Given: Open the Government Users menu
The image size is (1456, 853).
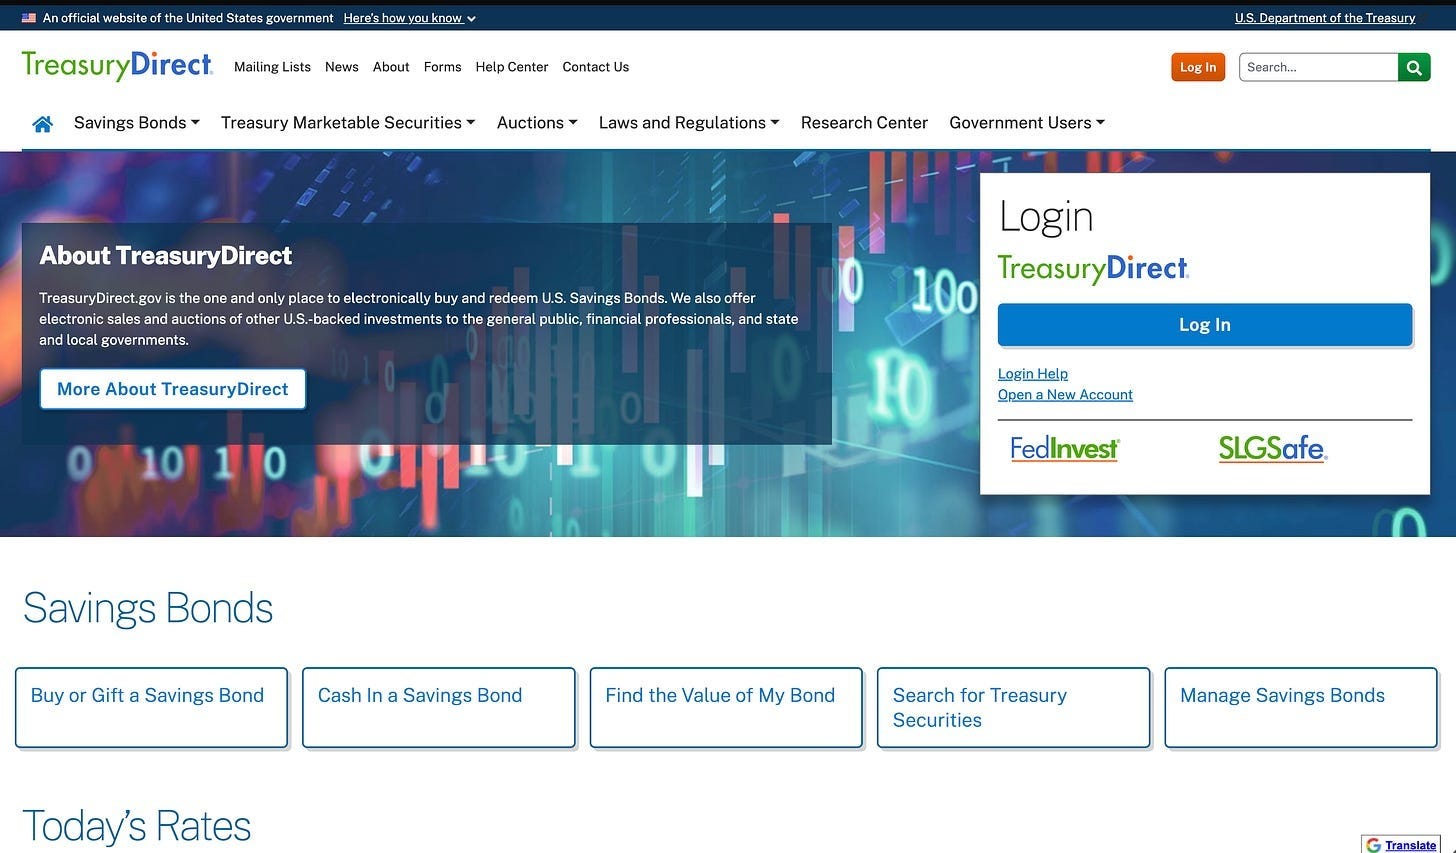Looking at the screenshot, I should tap(1027, 123).
